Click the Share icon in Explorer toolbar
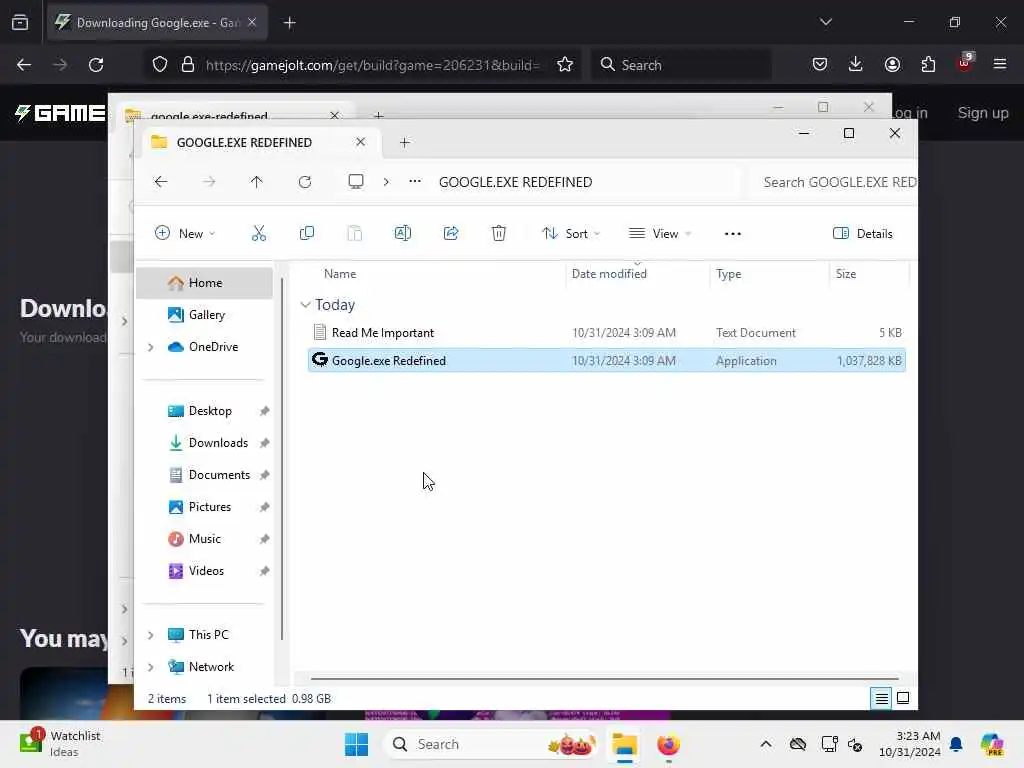Viewport: 1024px width, 768px height. coord(451,233)
